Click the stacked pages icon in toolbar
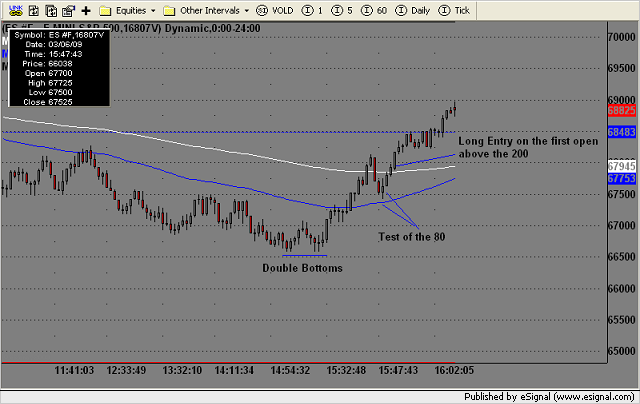 pyautogui.click(x=51, y=11)
